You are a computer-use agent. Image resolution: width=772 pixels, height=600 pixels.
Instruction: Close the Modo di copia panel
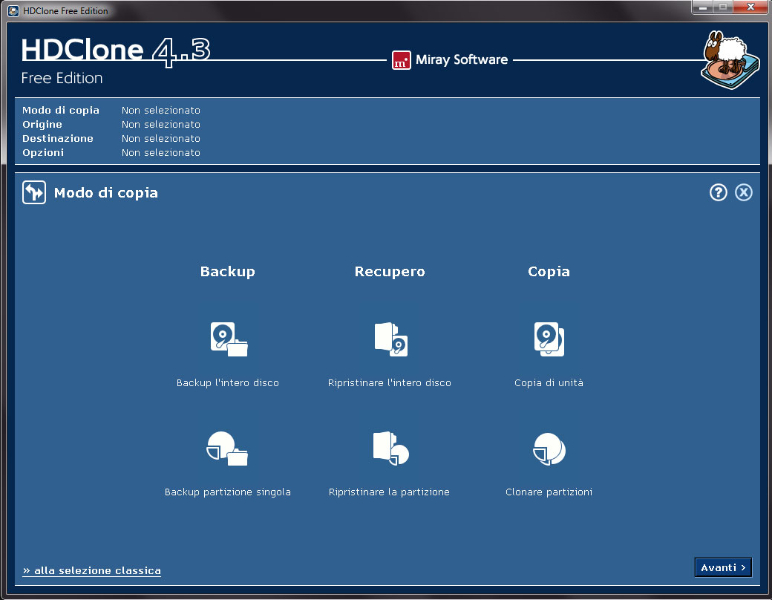click(x=743, y=193)
